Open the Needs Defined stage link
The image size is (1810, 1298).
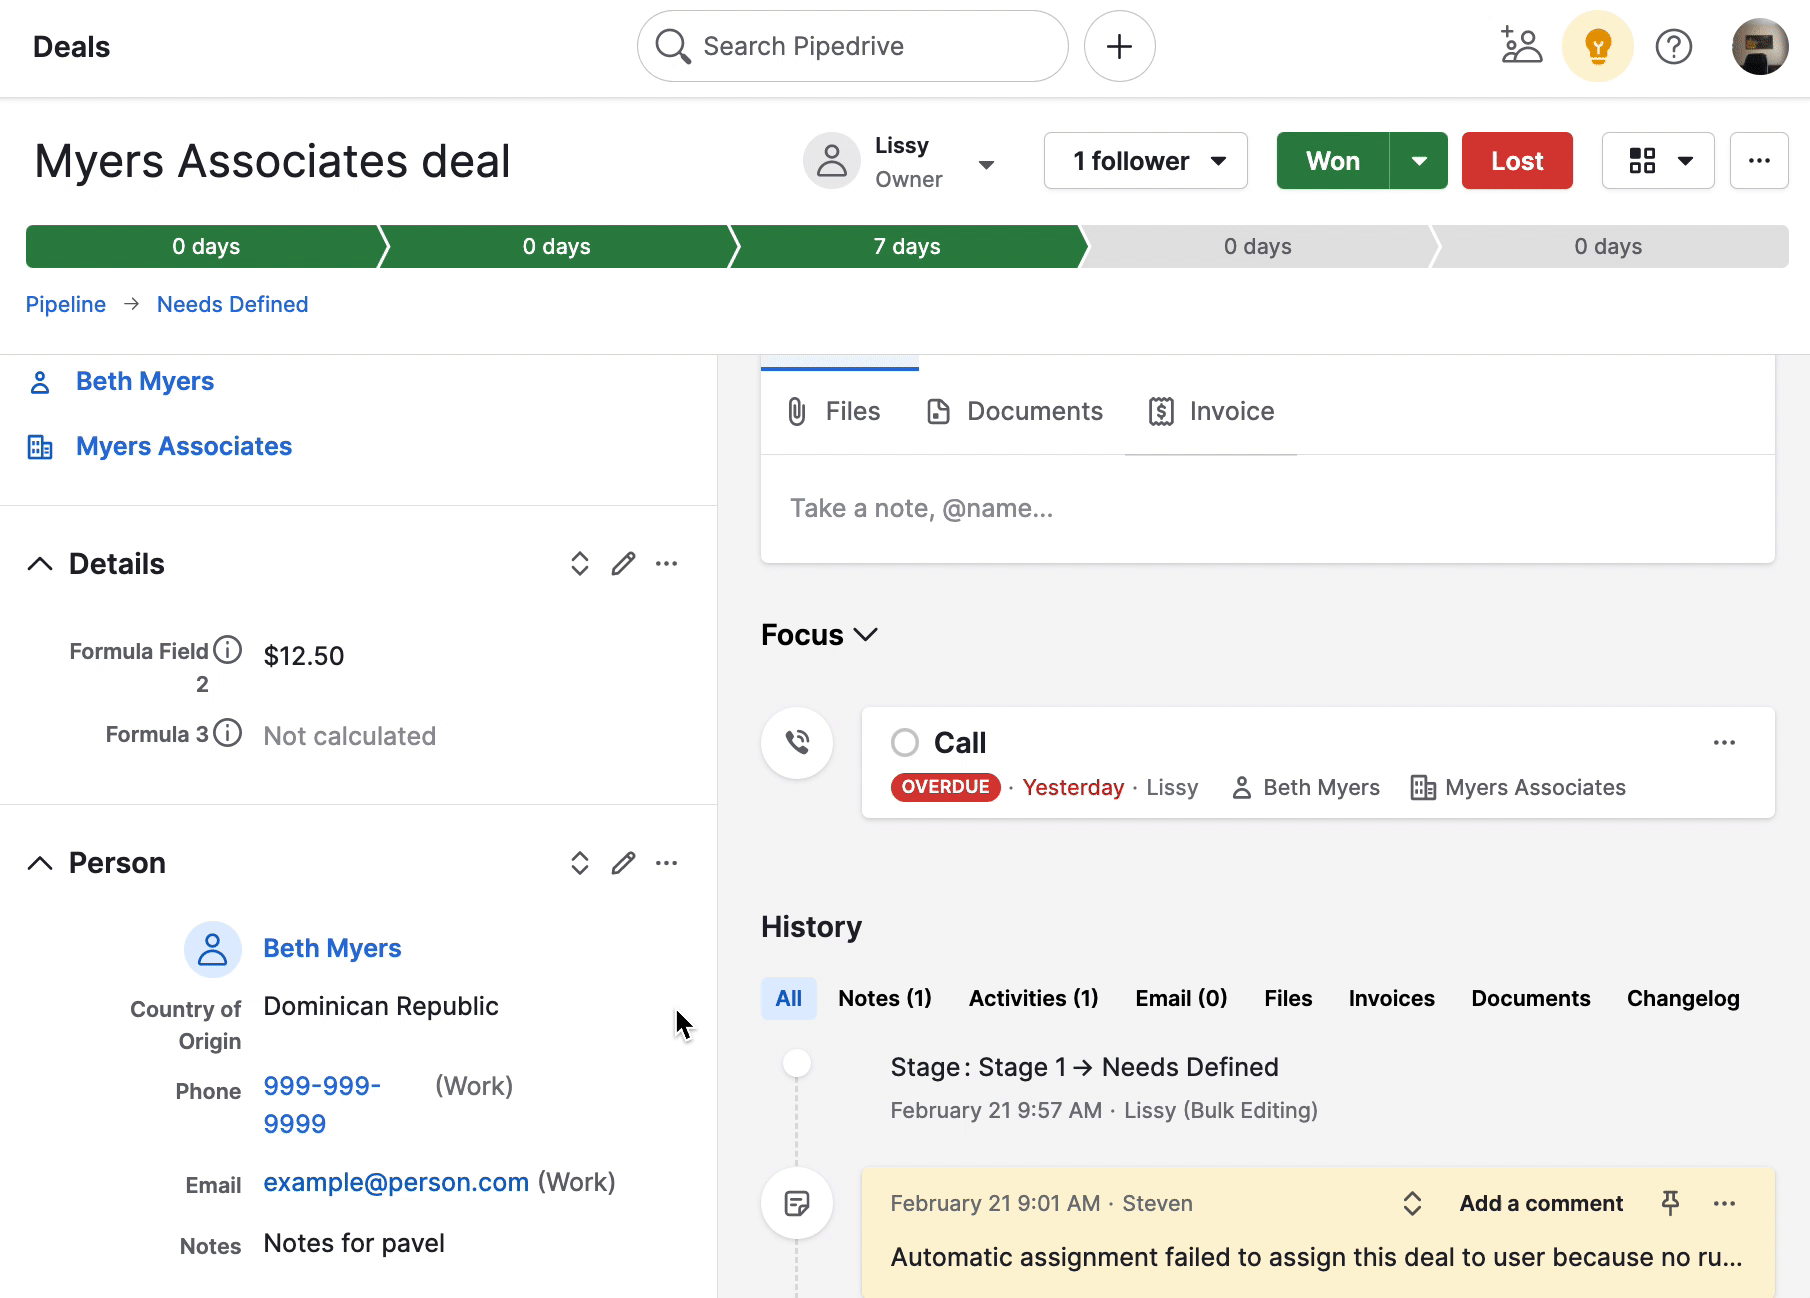(x=232, y=304)
